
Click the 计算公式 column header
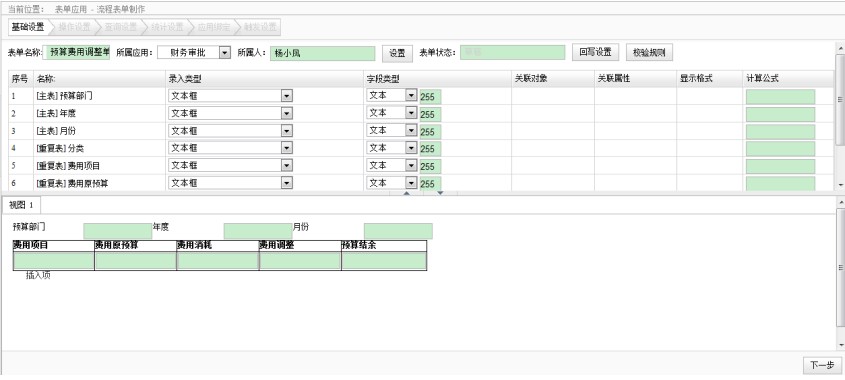[x=788, y=79]
